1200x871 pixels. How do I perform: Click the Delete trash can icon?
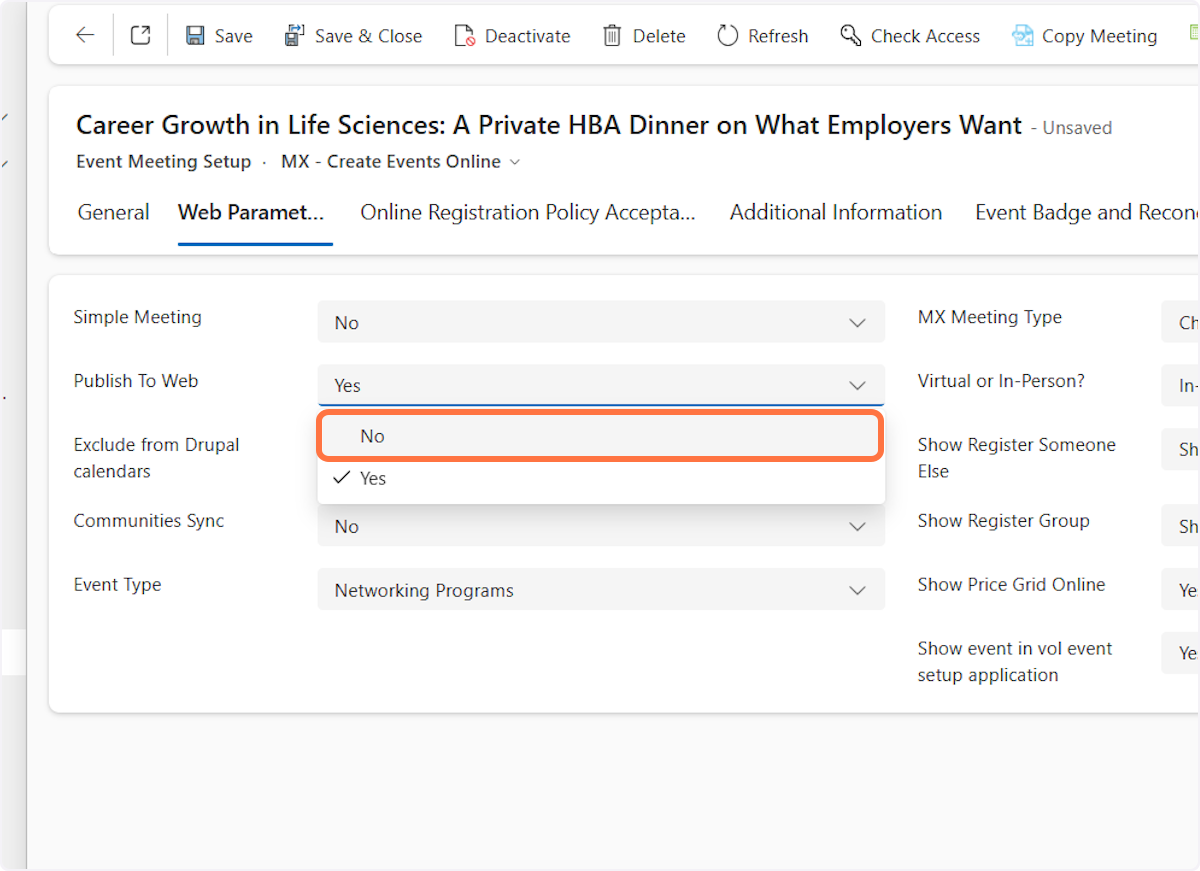pyautogui.click(x=612, y=36)
